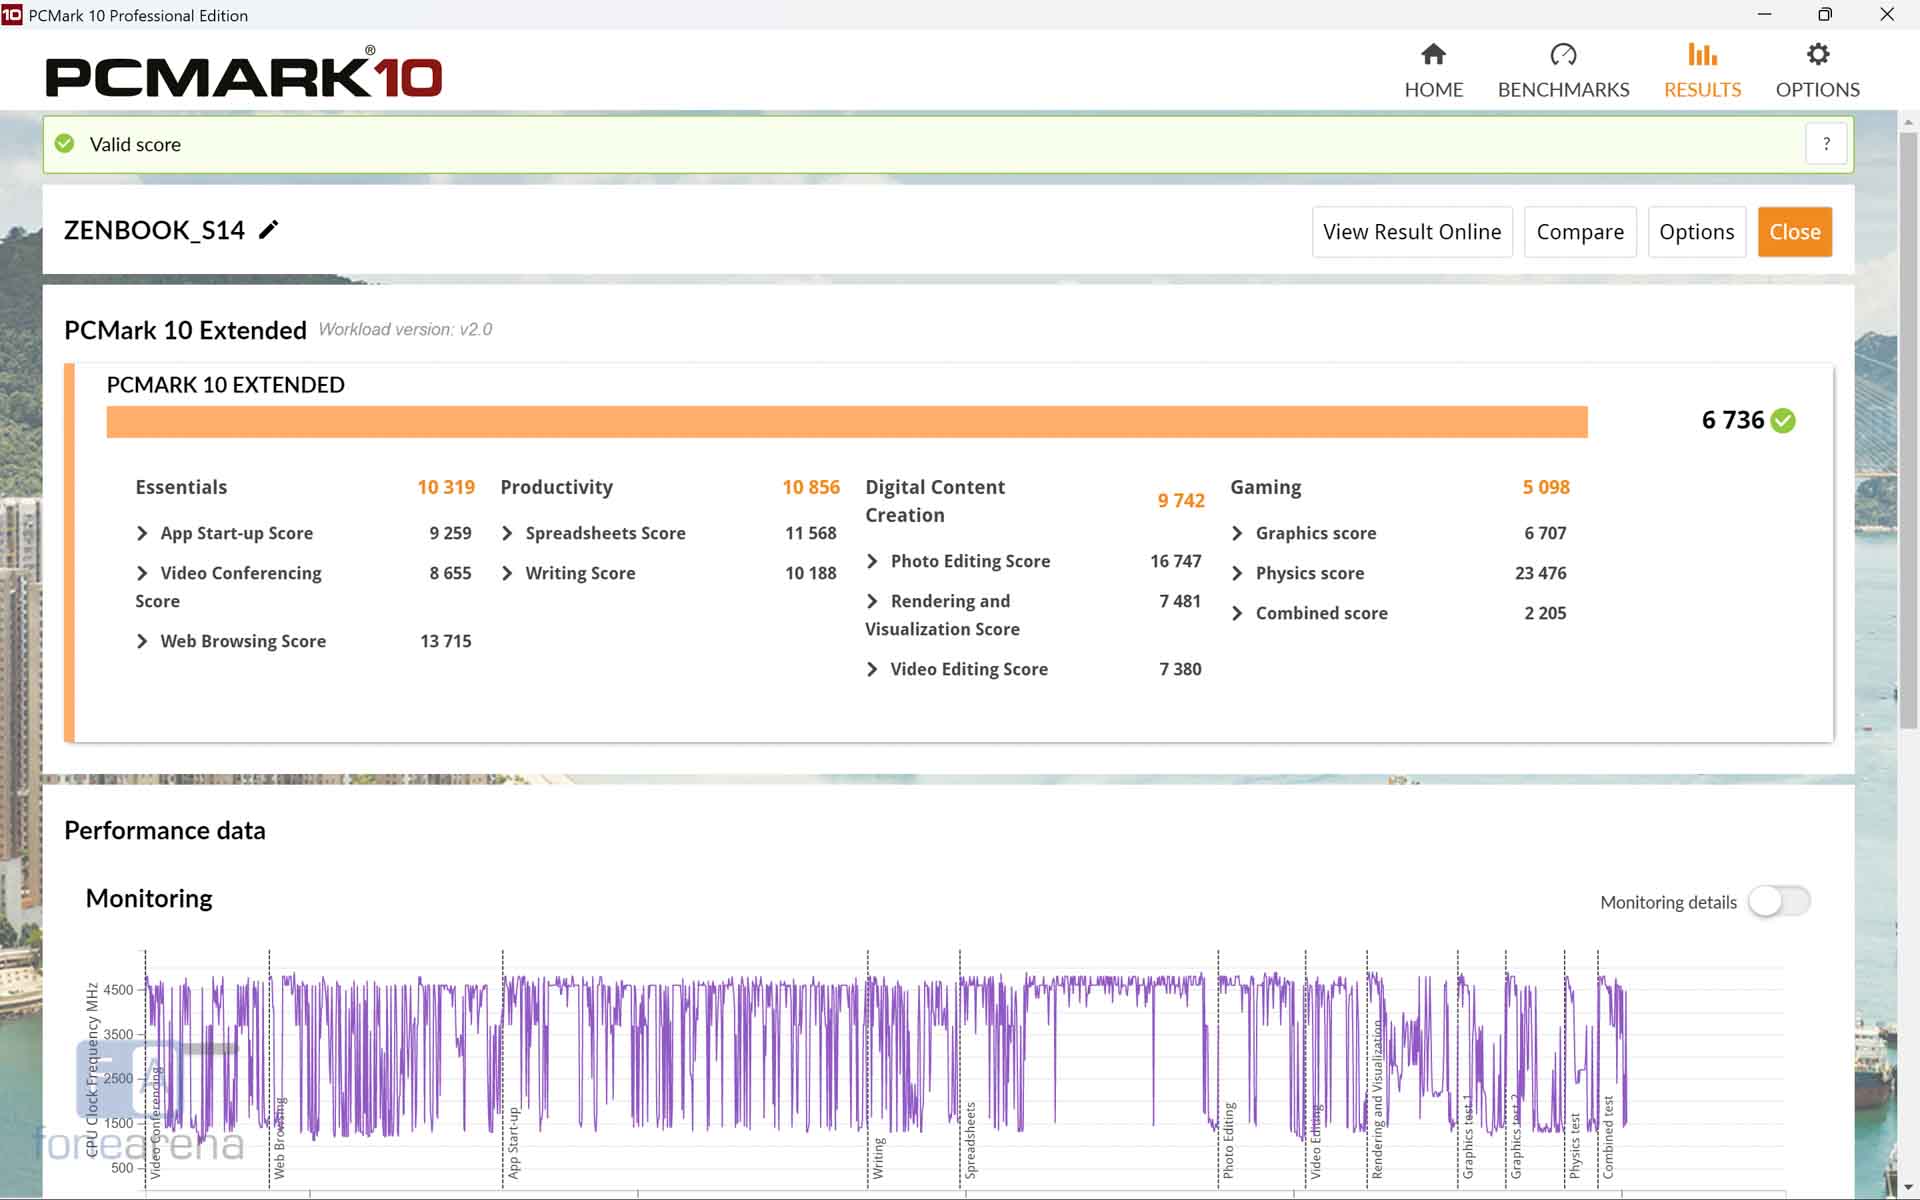Click the Benchmarks gauge icon
The image size is (1920, 1200).
pyautogui.click(x=1563, y=54)
